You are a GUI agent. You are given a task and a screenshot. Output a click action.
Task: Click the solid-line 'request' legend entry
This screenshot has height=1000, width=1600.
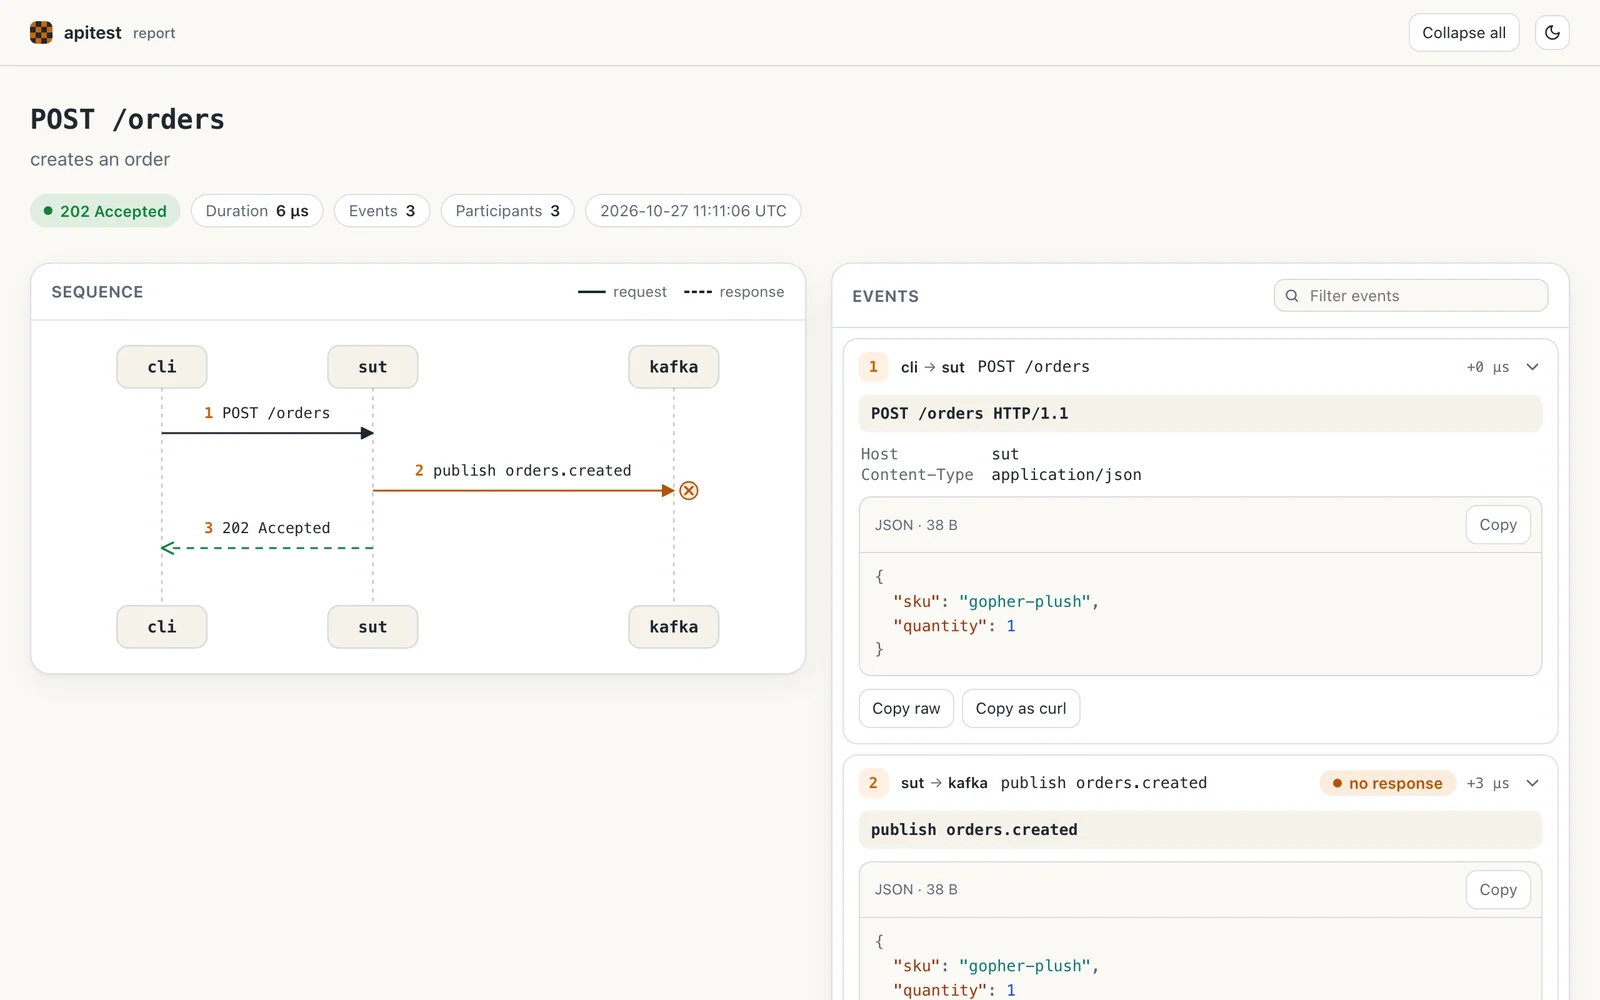(x=622, y=292)
